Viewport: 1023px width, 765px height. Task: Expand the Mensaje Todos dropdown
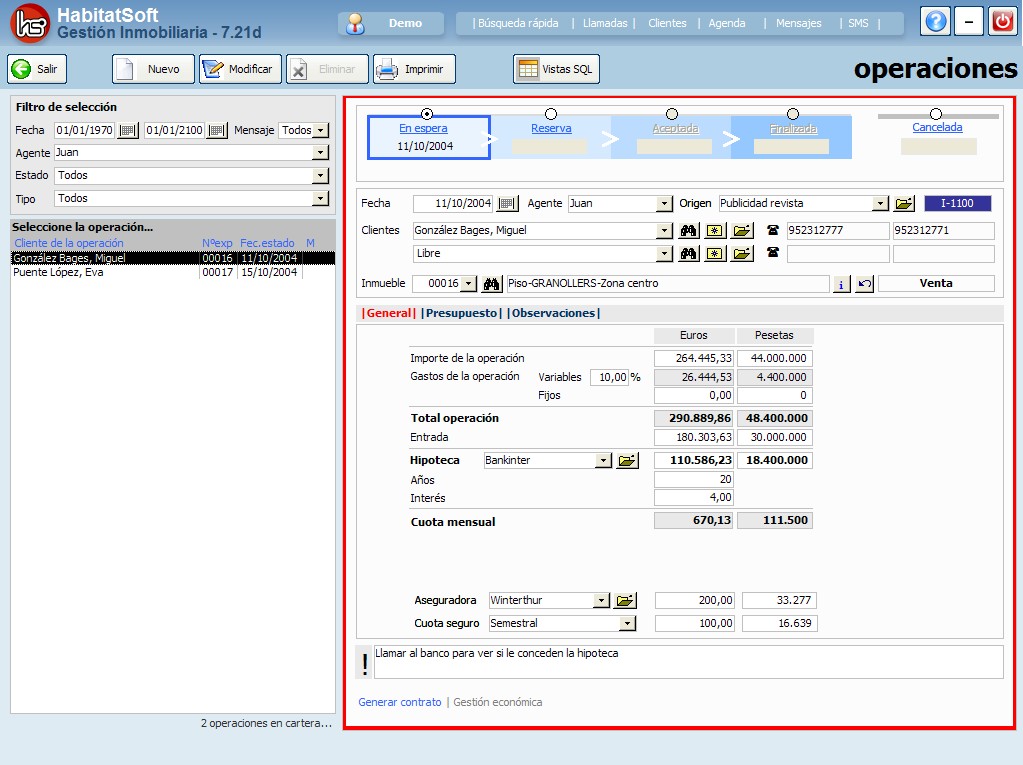click(320, 130)
